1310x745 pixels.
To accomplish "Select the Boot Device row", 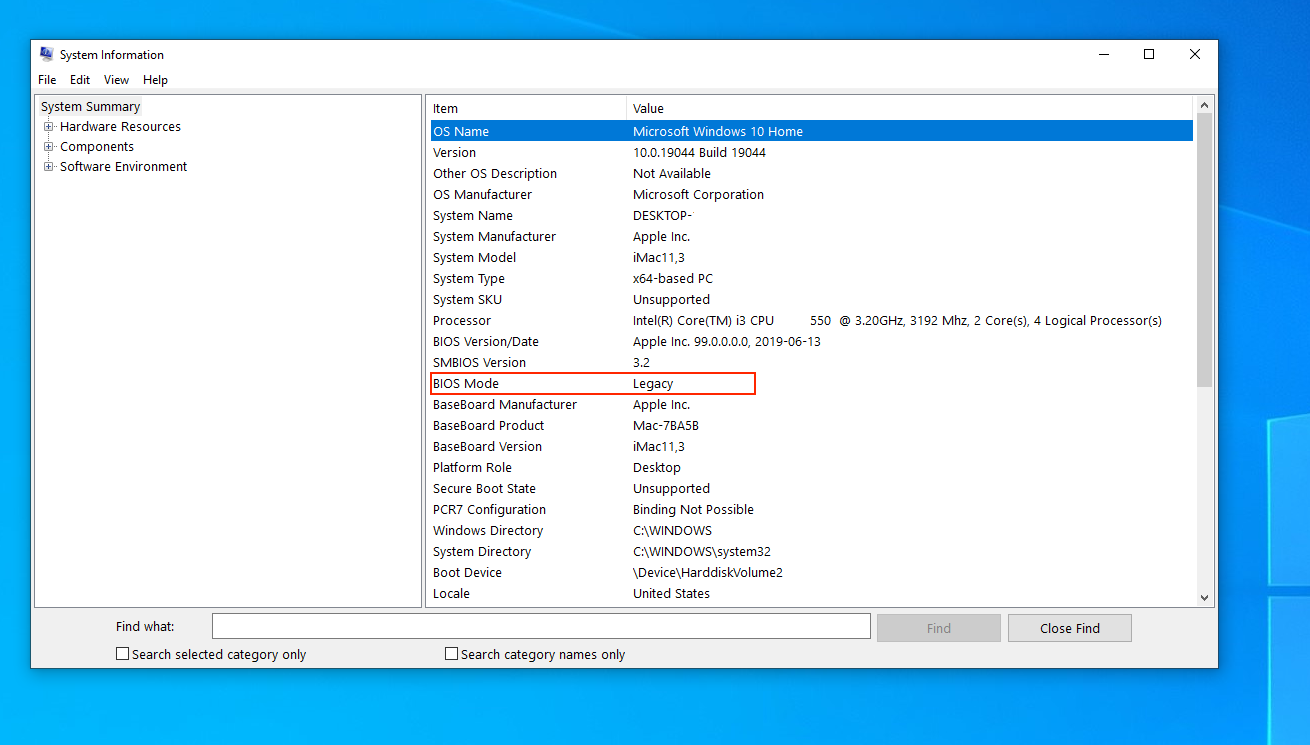I will pyautogui.click(x=811, y=572).
